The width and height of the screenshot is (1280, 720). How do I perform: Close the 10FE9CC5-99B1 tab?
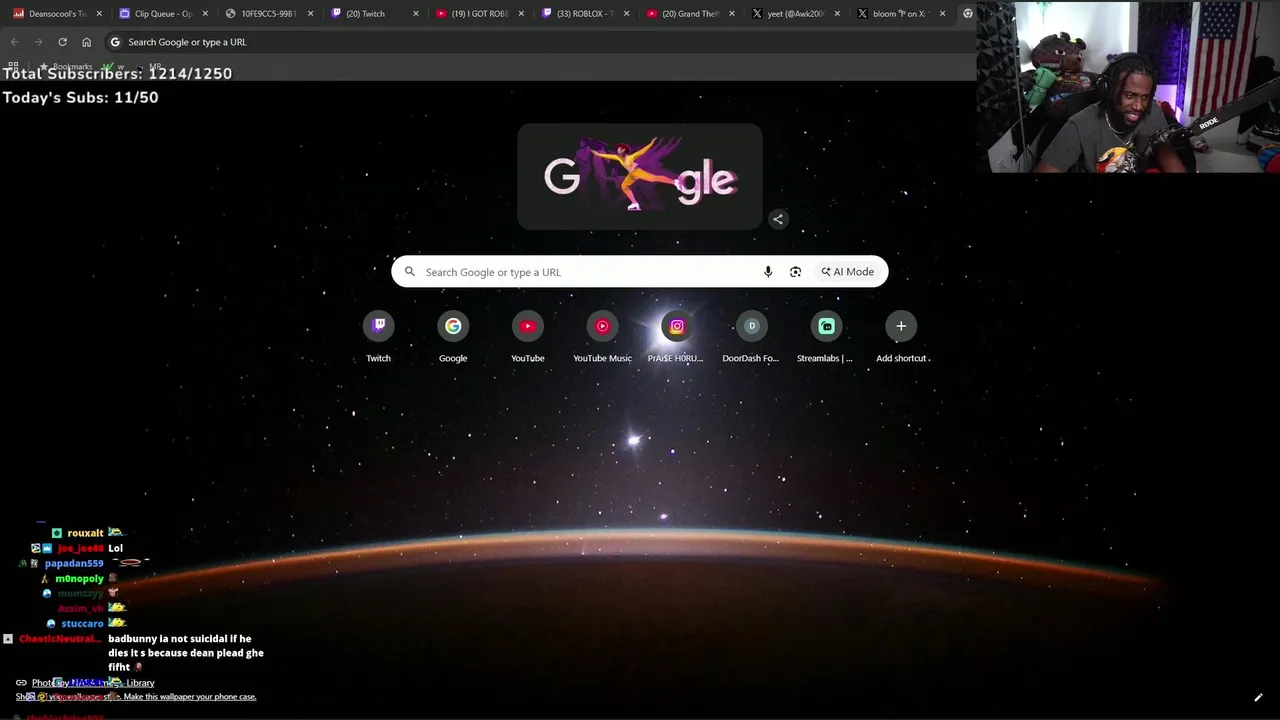[311, 14]
